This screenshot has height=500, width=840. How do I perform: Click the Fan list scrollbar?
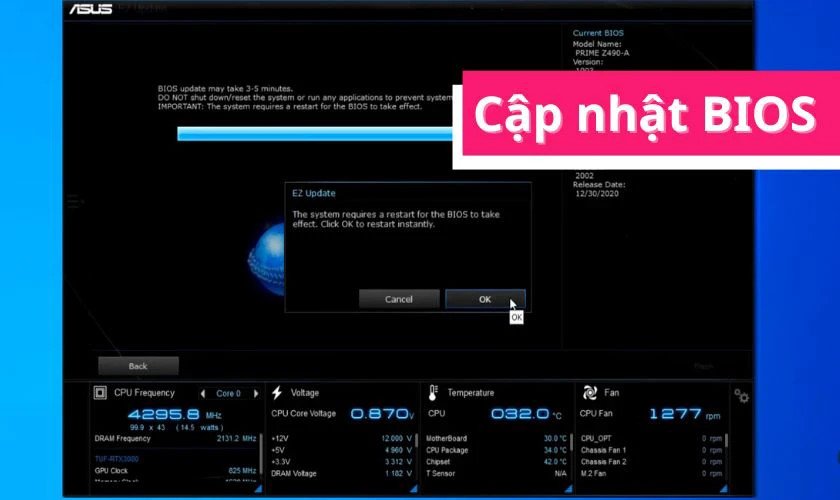click(x=727, y=441)
